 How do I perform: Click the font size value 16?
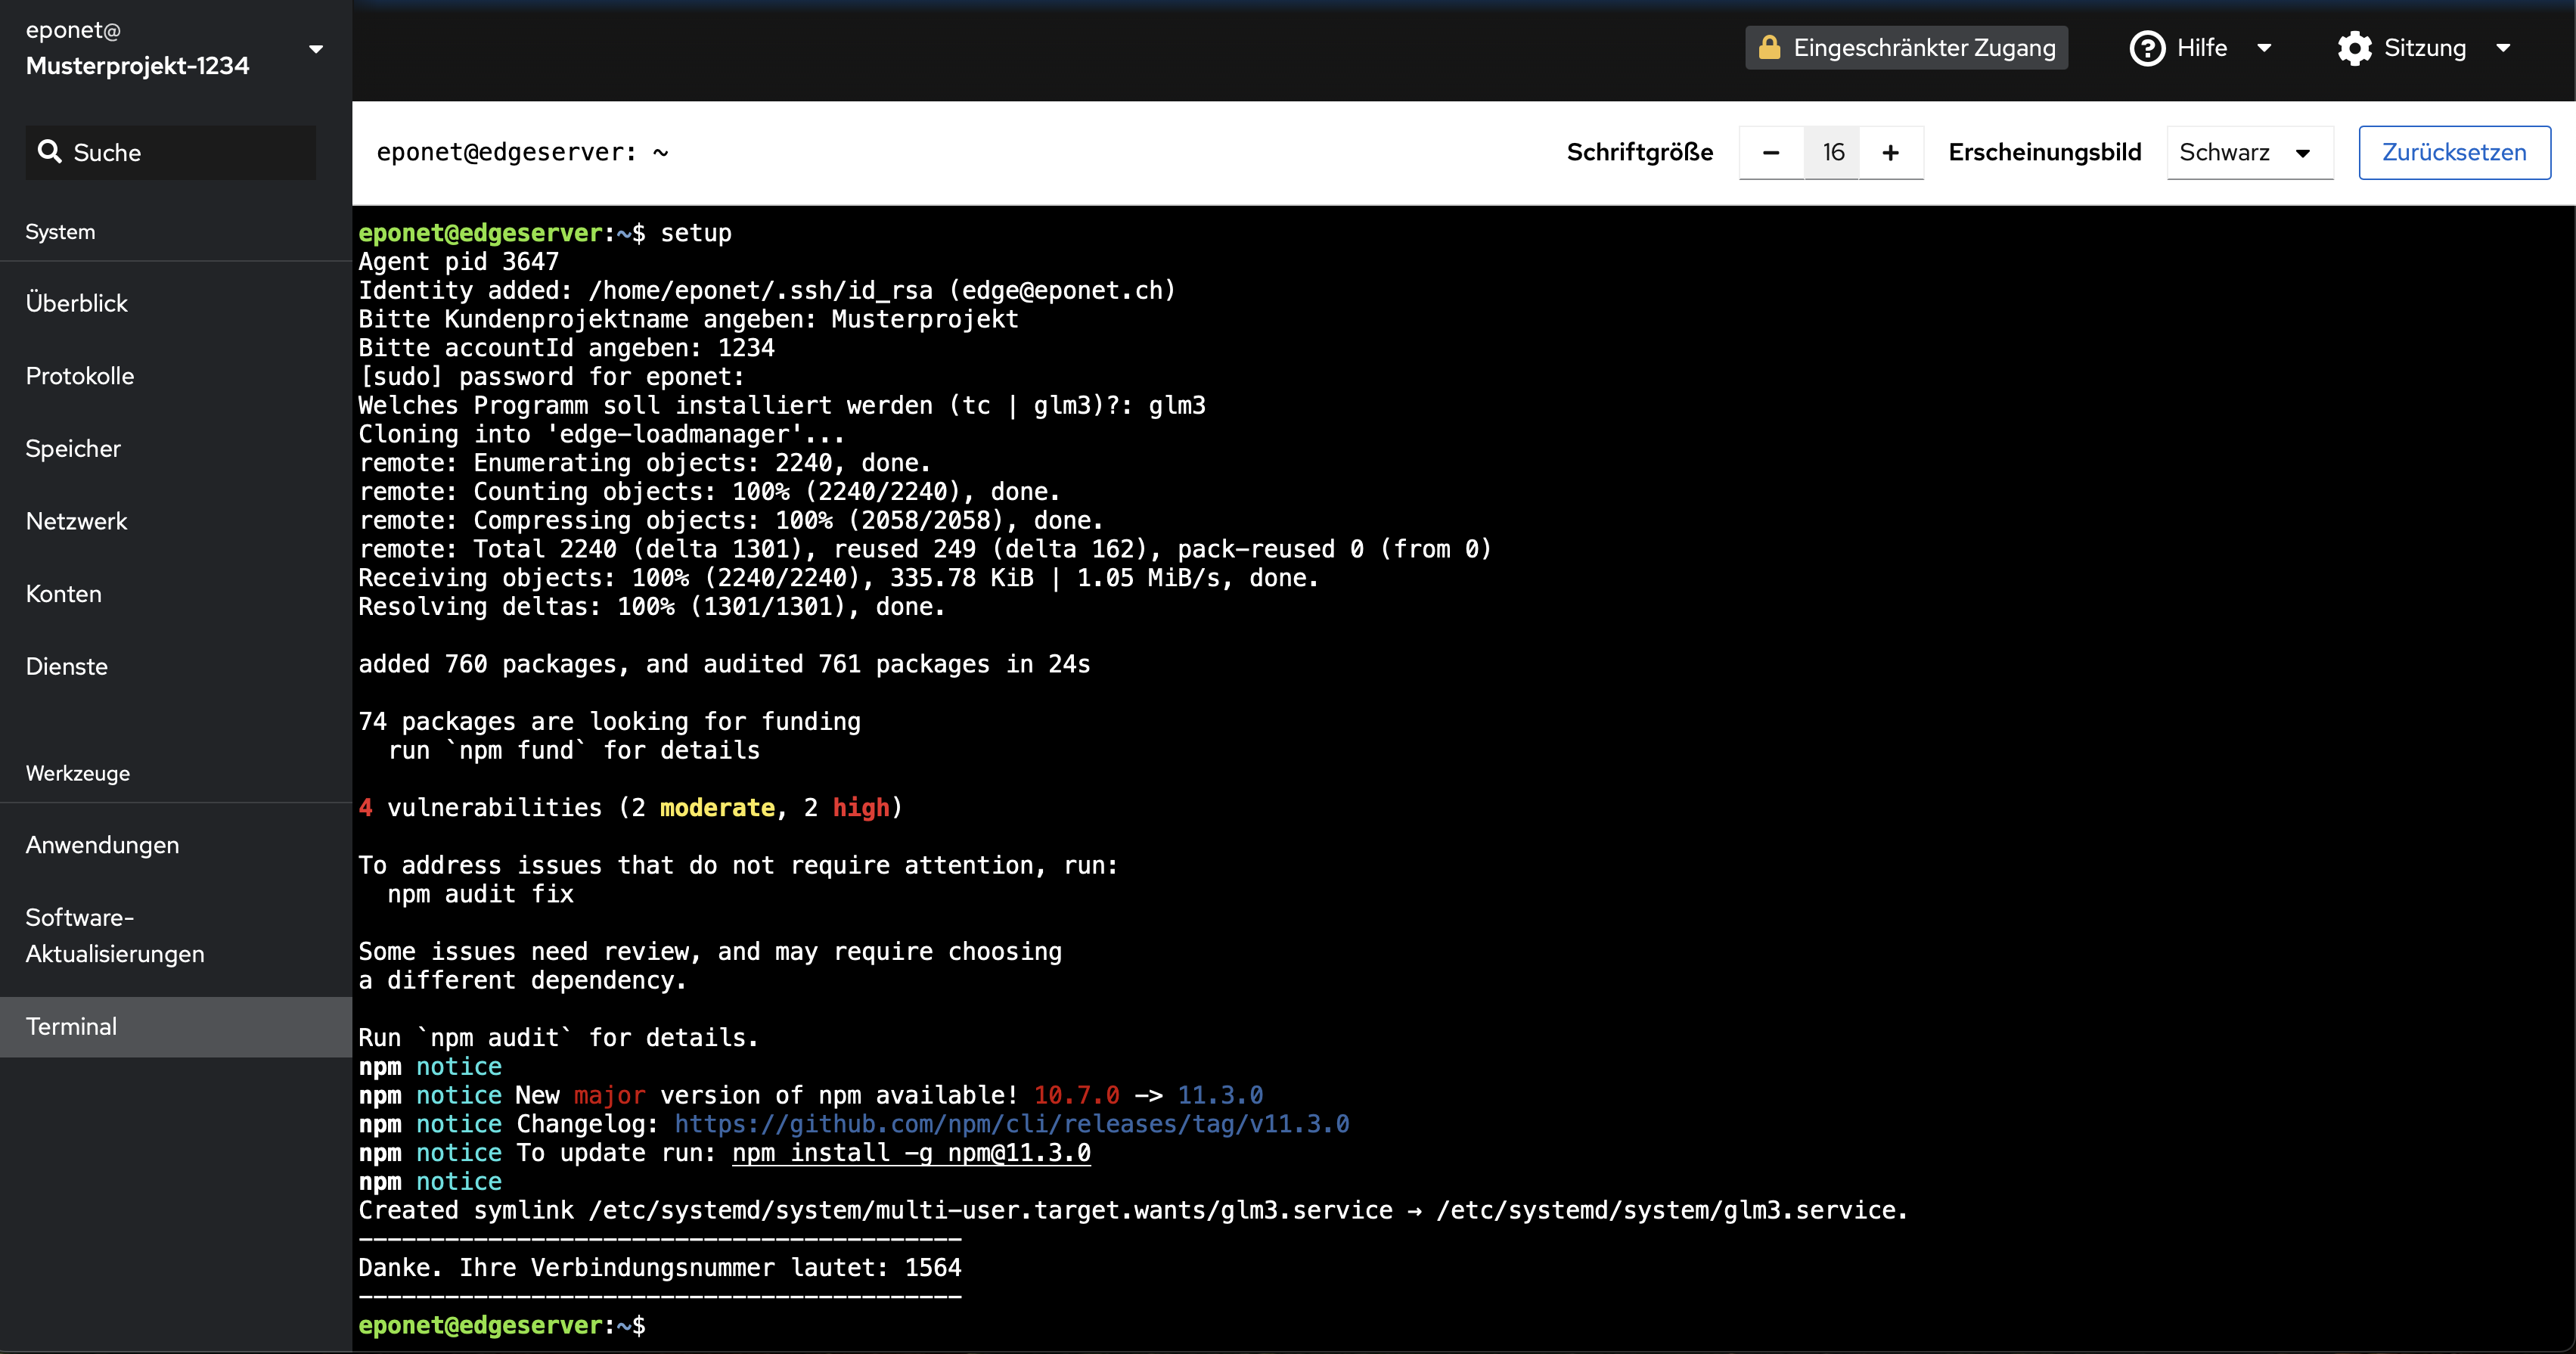point(1832,153)
